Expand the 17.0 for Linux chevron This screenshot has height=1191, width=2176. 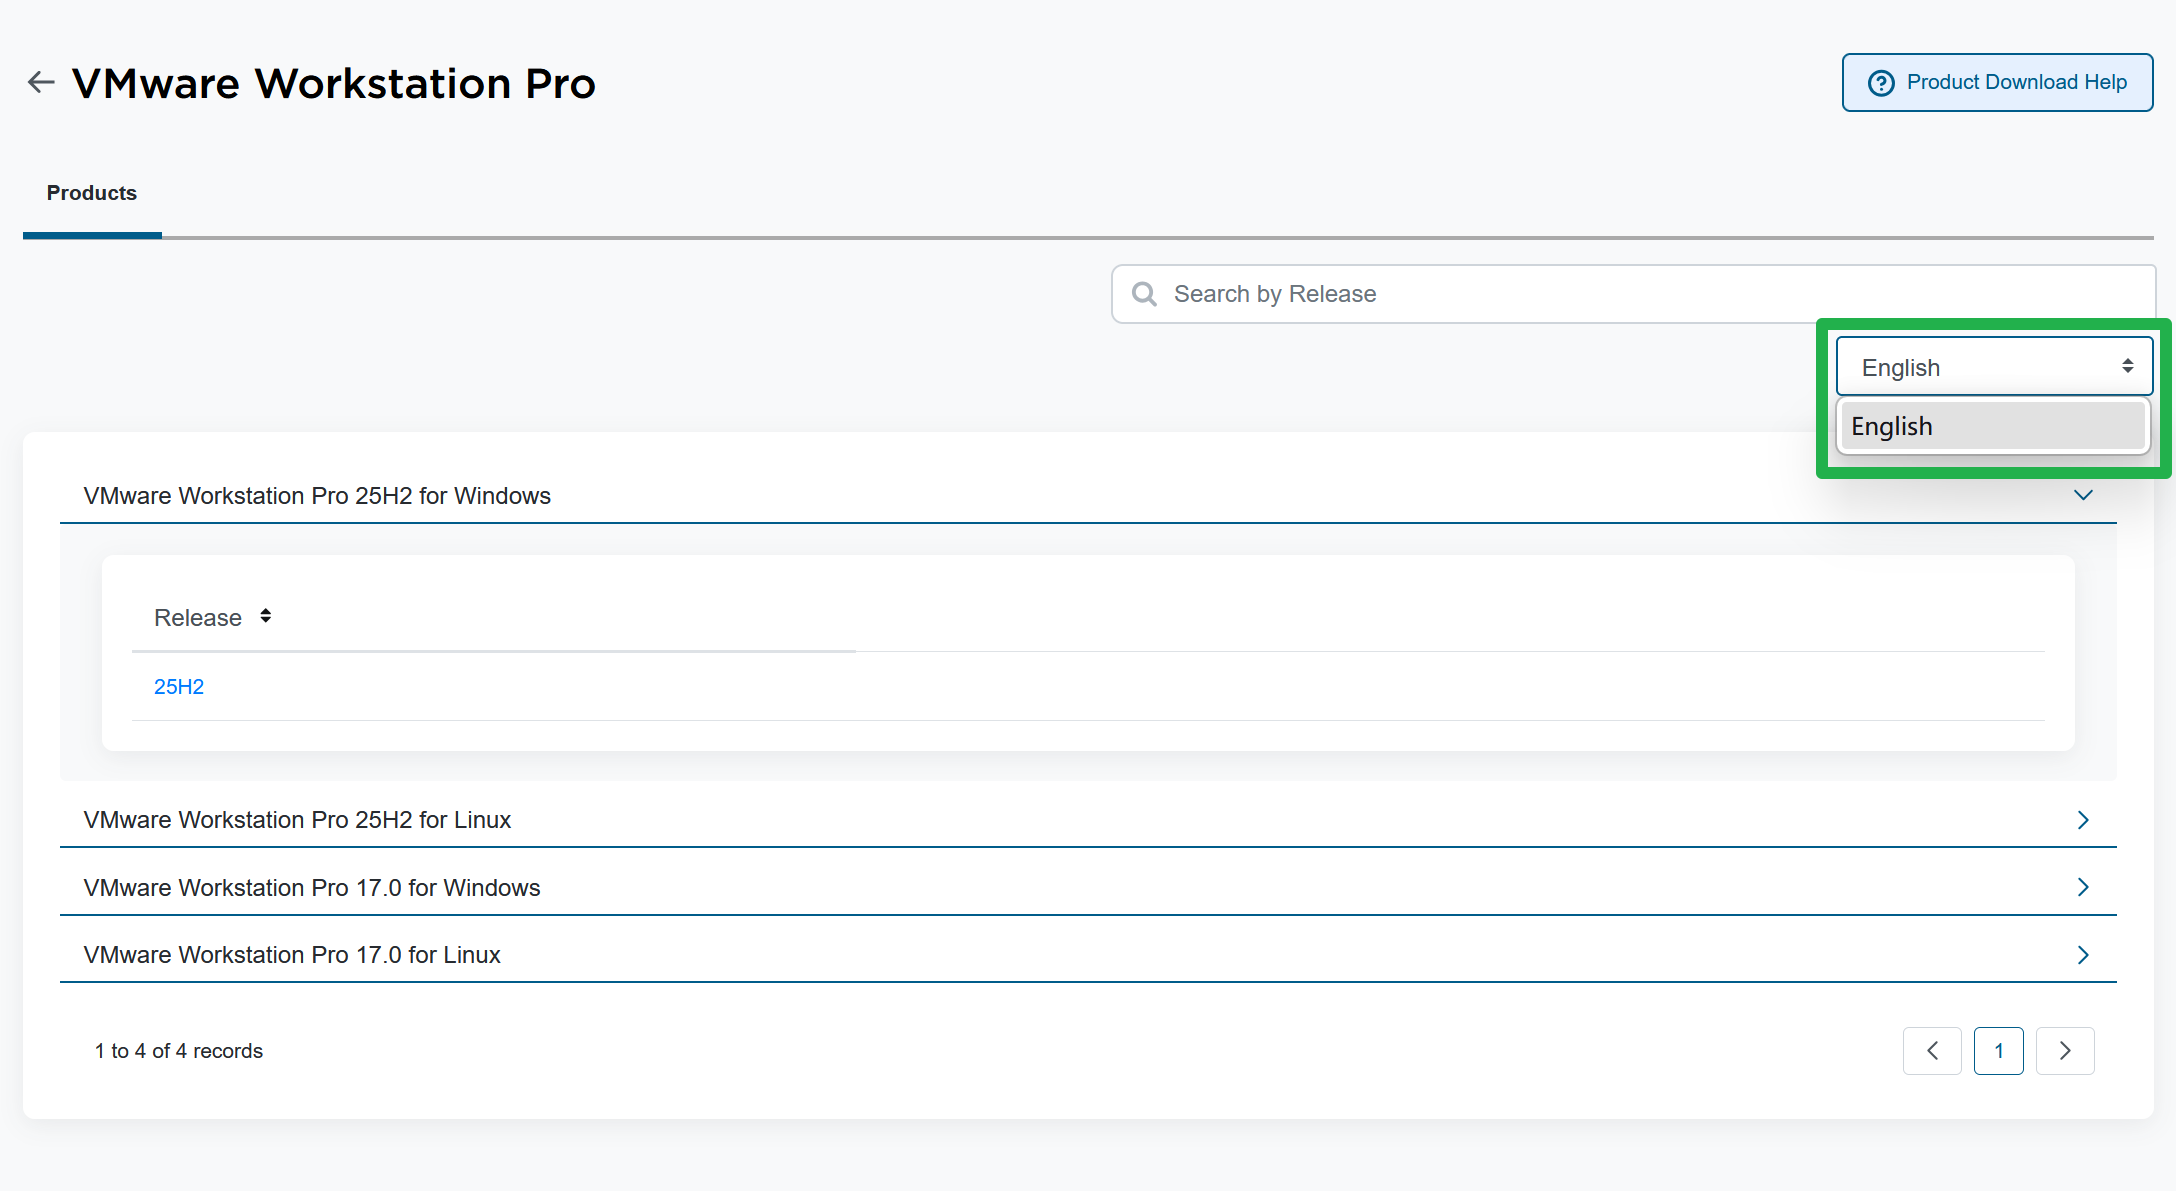[2083, 955]
